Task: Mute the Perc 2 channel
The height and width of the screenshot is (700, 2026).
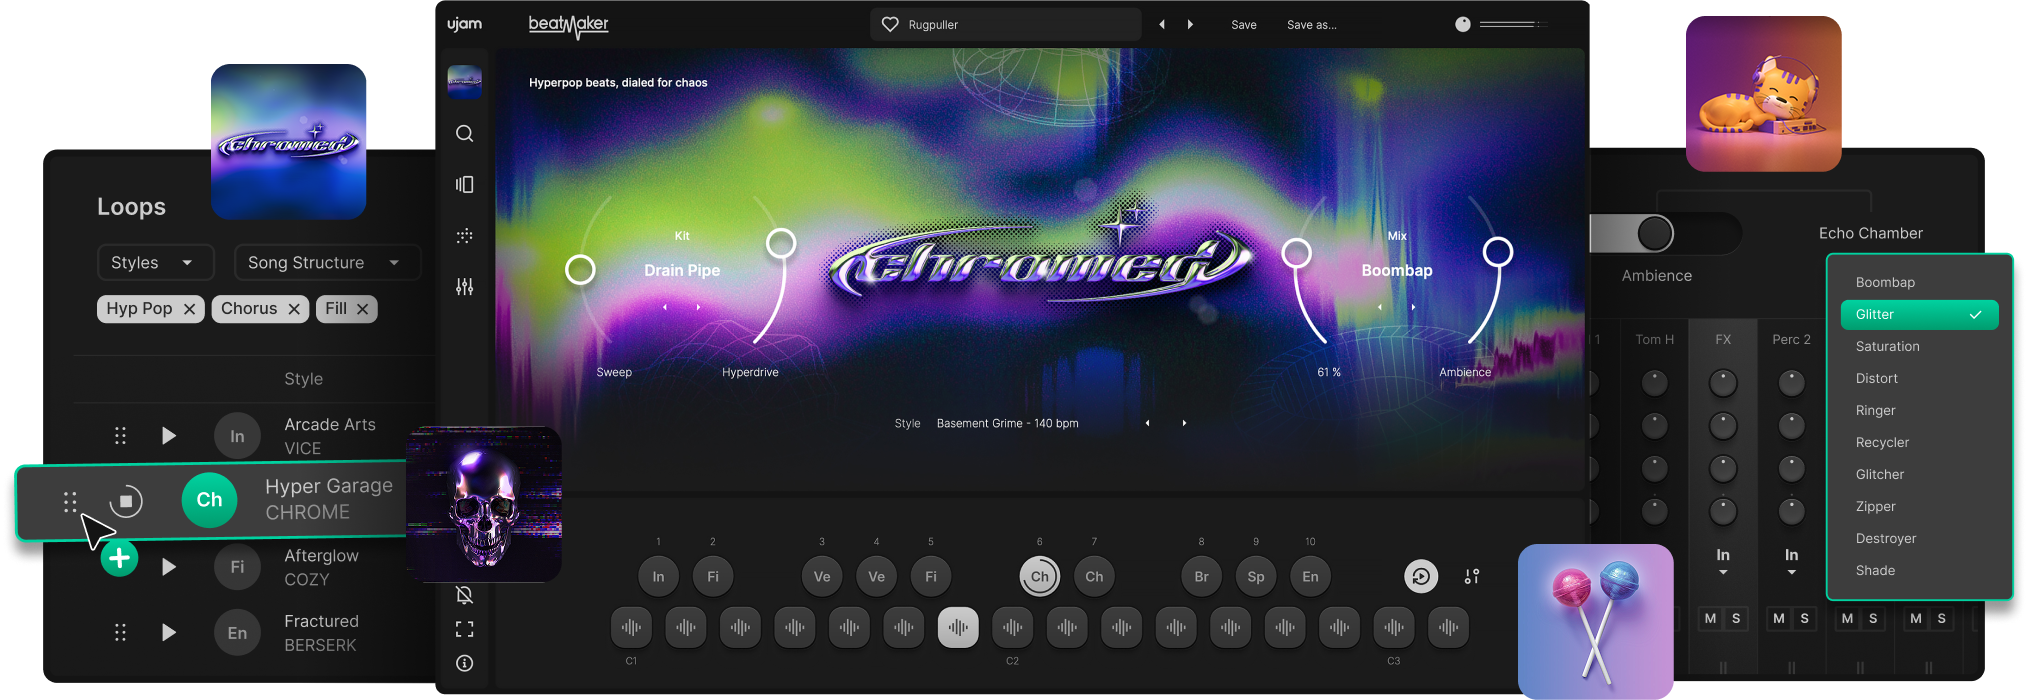Action: click(x=1779, y=618)
